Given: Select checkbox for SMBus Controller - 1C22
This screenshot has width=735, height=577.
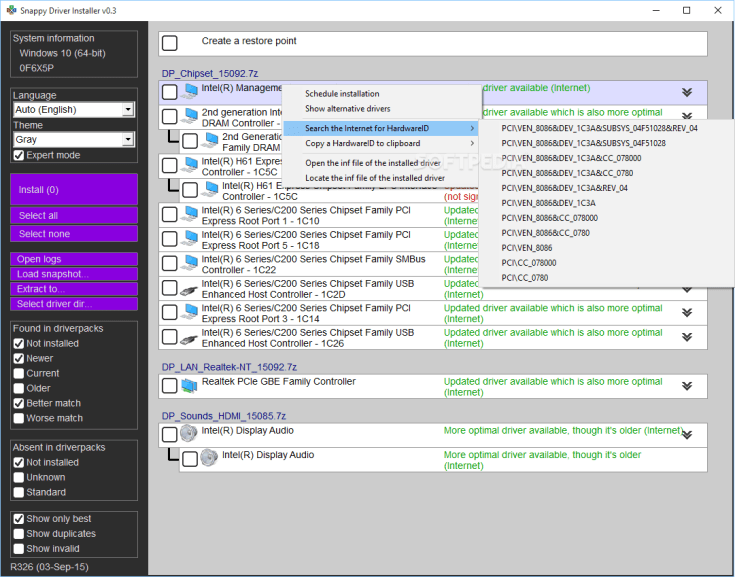Looking at the screenshot, I should click(x=170, y=264).
